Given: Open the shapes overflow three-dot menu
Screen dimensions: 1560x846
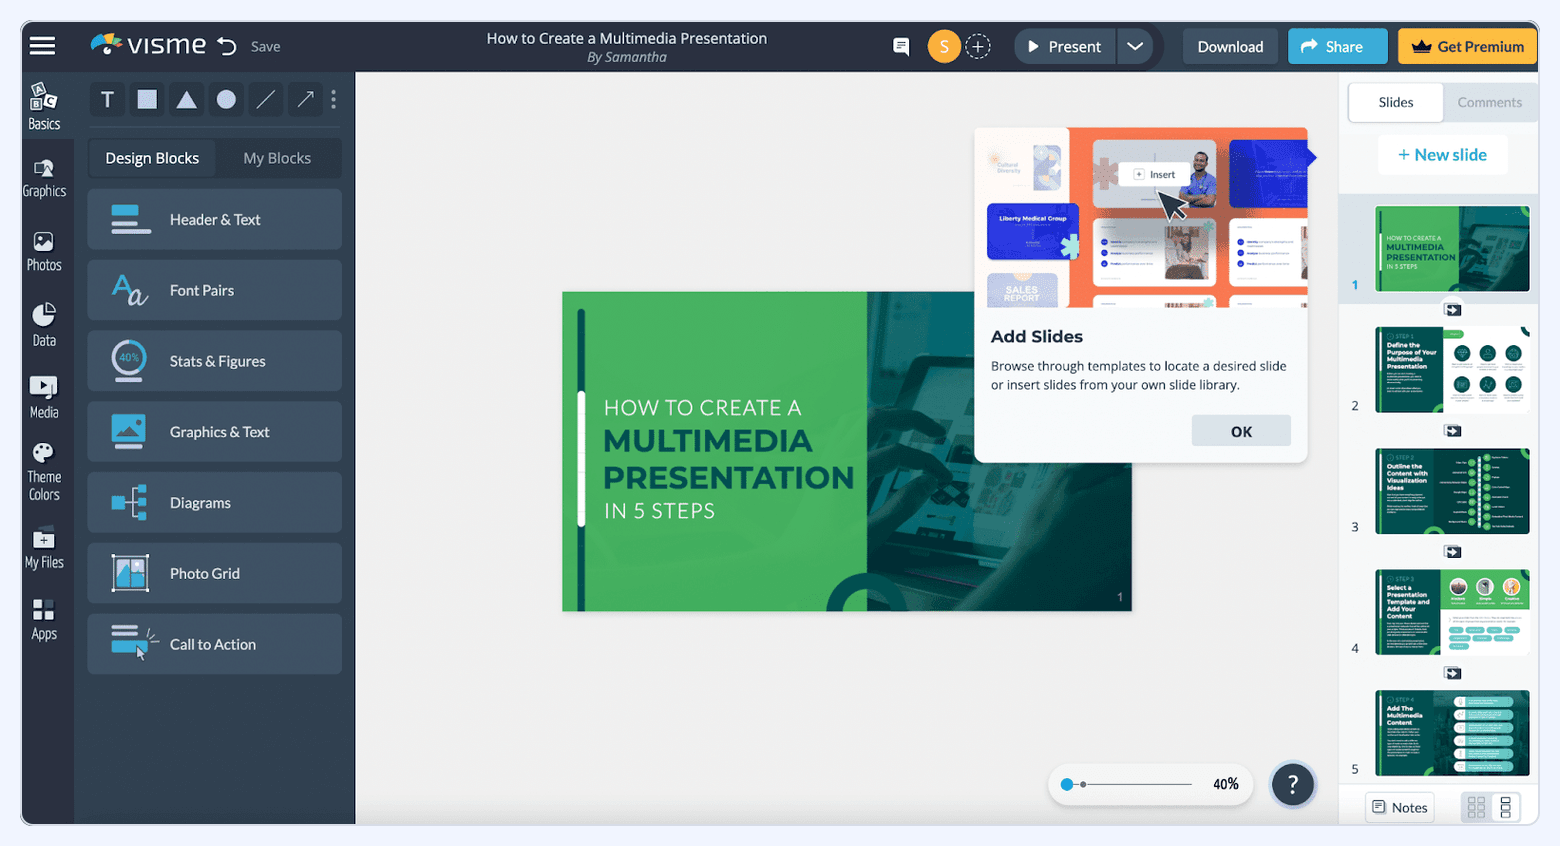Looking at the screenshot, I should point(333,99).
